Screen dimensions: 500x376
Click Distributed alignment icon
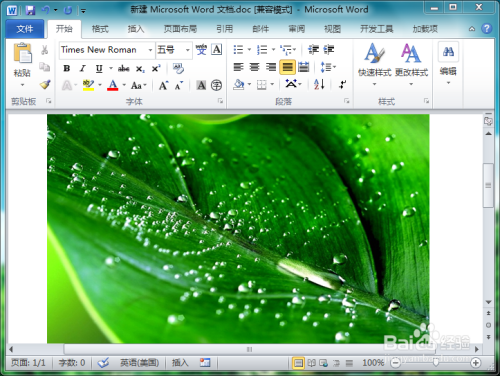(304, 67)
